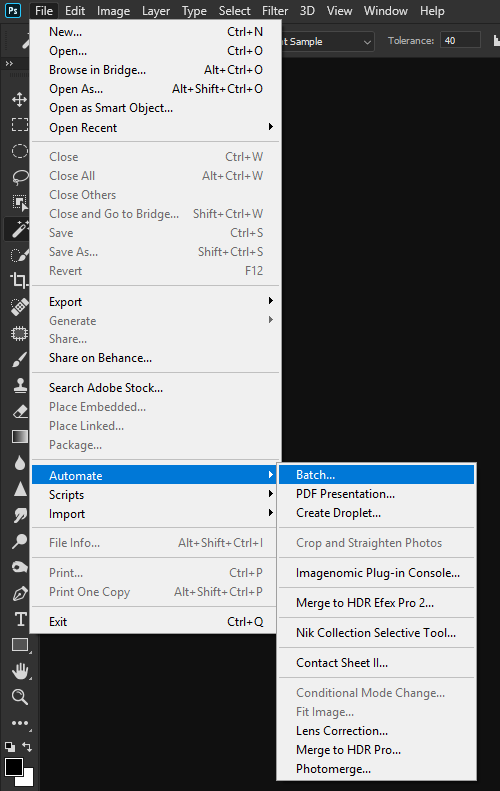500x791 pixels.
Task: Choose Nik Collection Selective Tool...
Action: click(x=376, y=633)
